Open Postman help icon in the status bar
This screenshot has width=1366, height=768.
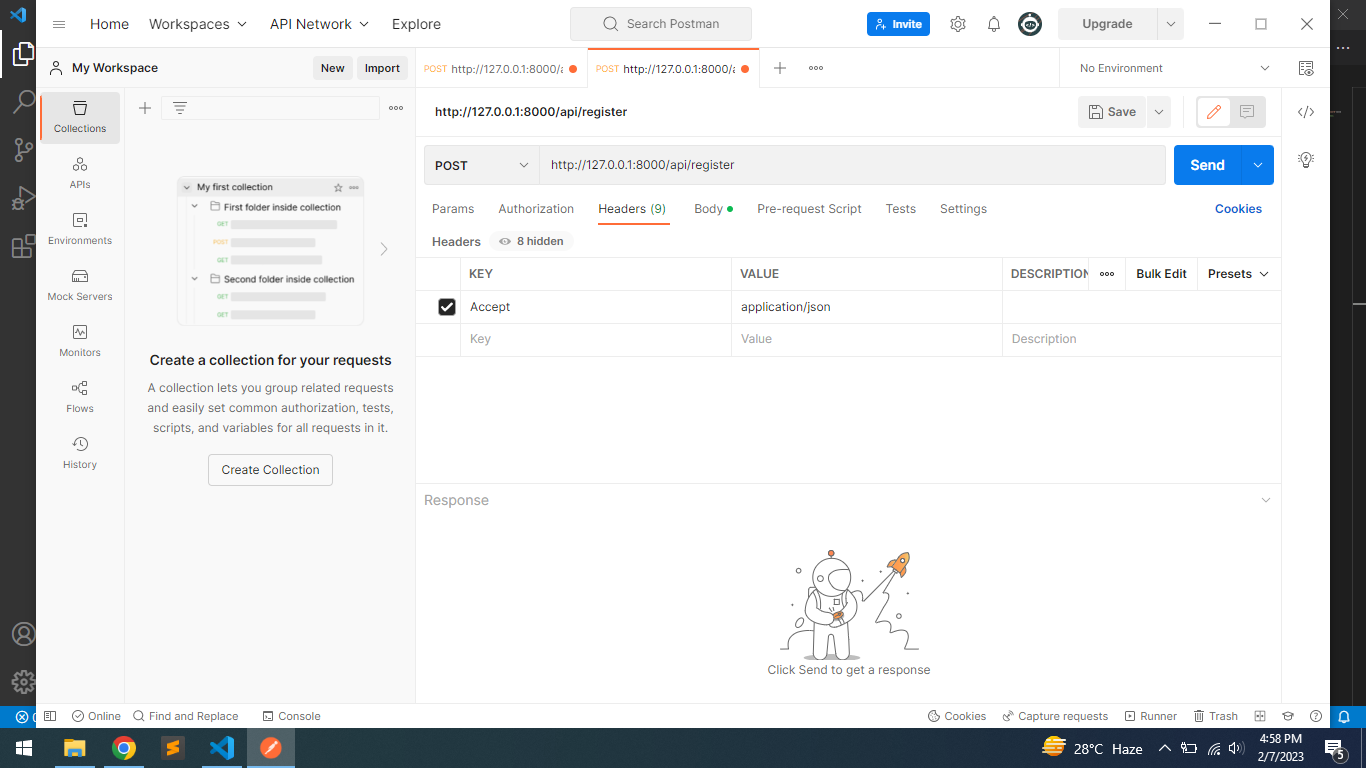tap(1316, 716)
